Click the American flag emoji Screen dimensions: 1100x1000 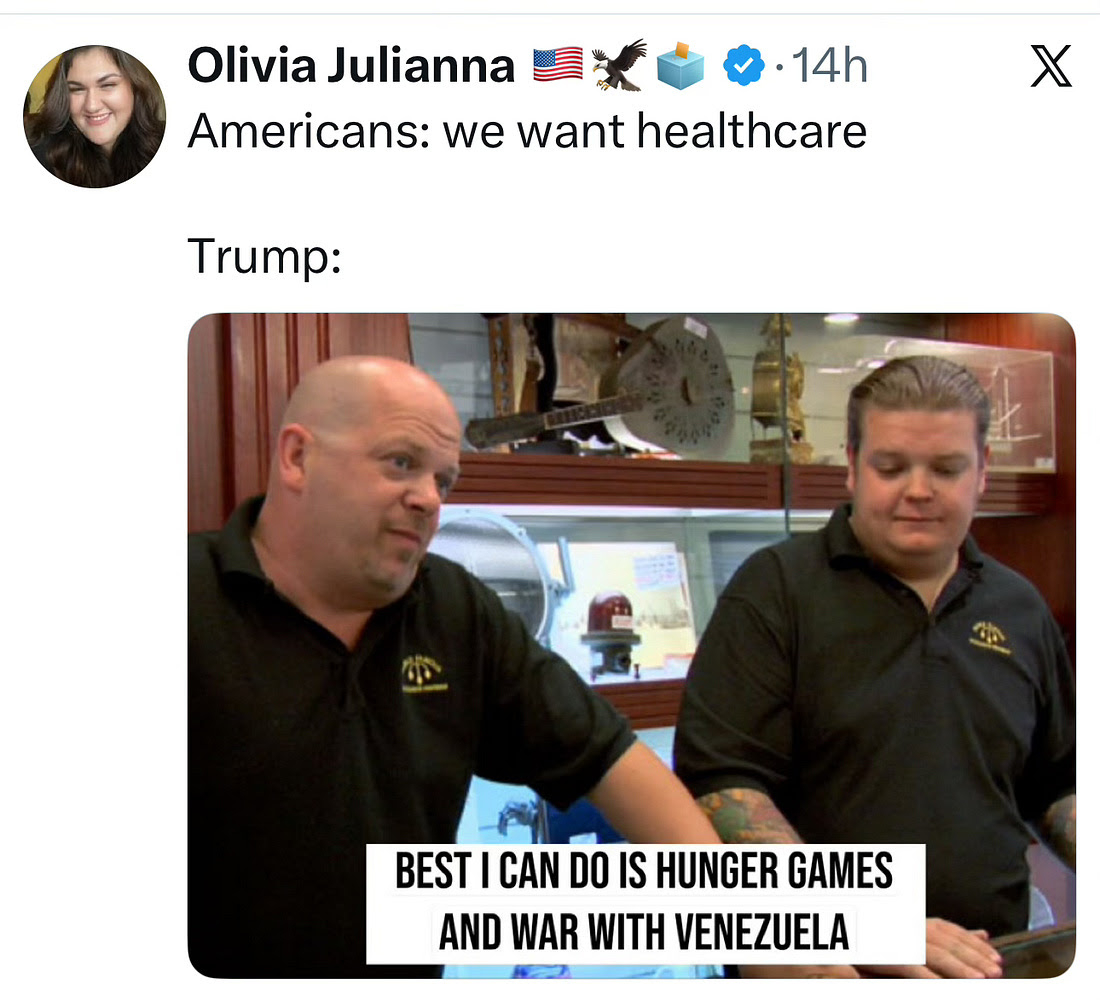click(558, 65)
